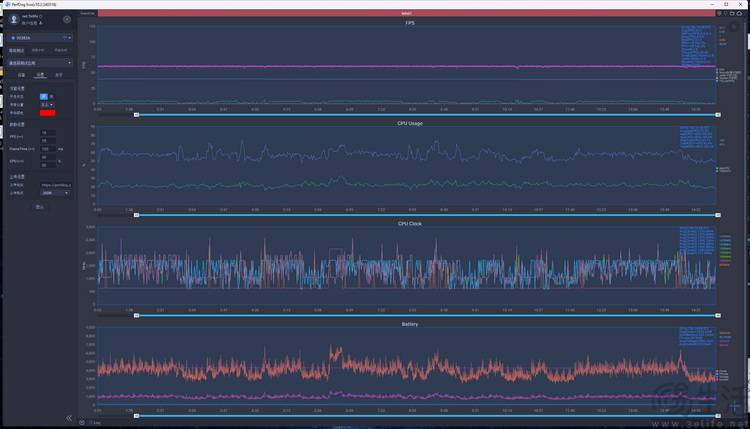Click the FPS chart title

410,23
